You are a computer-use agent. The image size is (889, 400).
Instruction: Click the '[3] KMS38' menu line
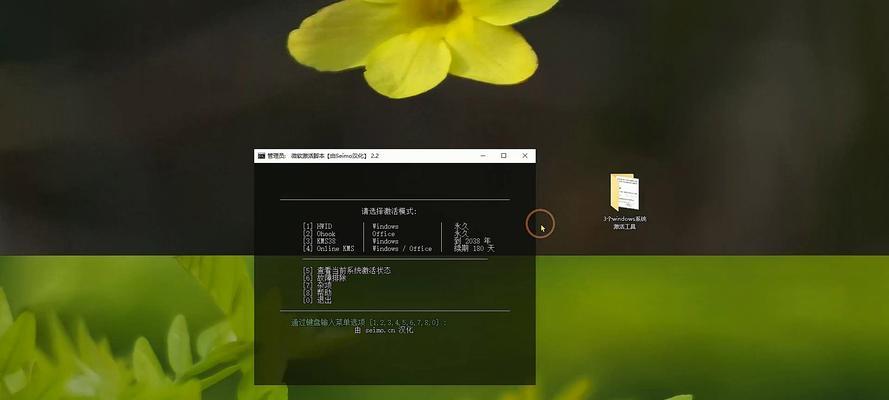tap(319, 241)
